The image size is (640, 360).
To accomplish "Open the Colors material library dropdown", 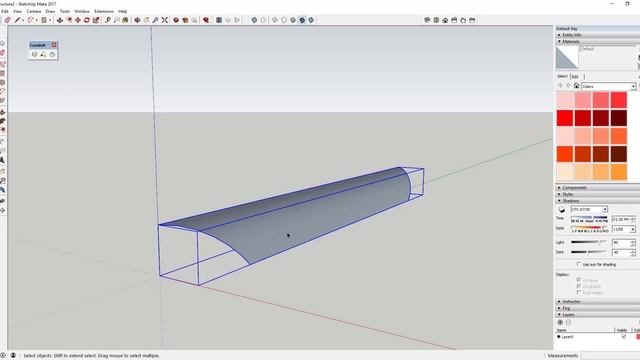I will pyautogui.click(x=609, y=86).
